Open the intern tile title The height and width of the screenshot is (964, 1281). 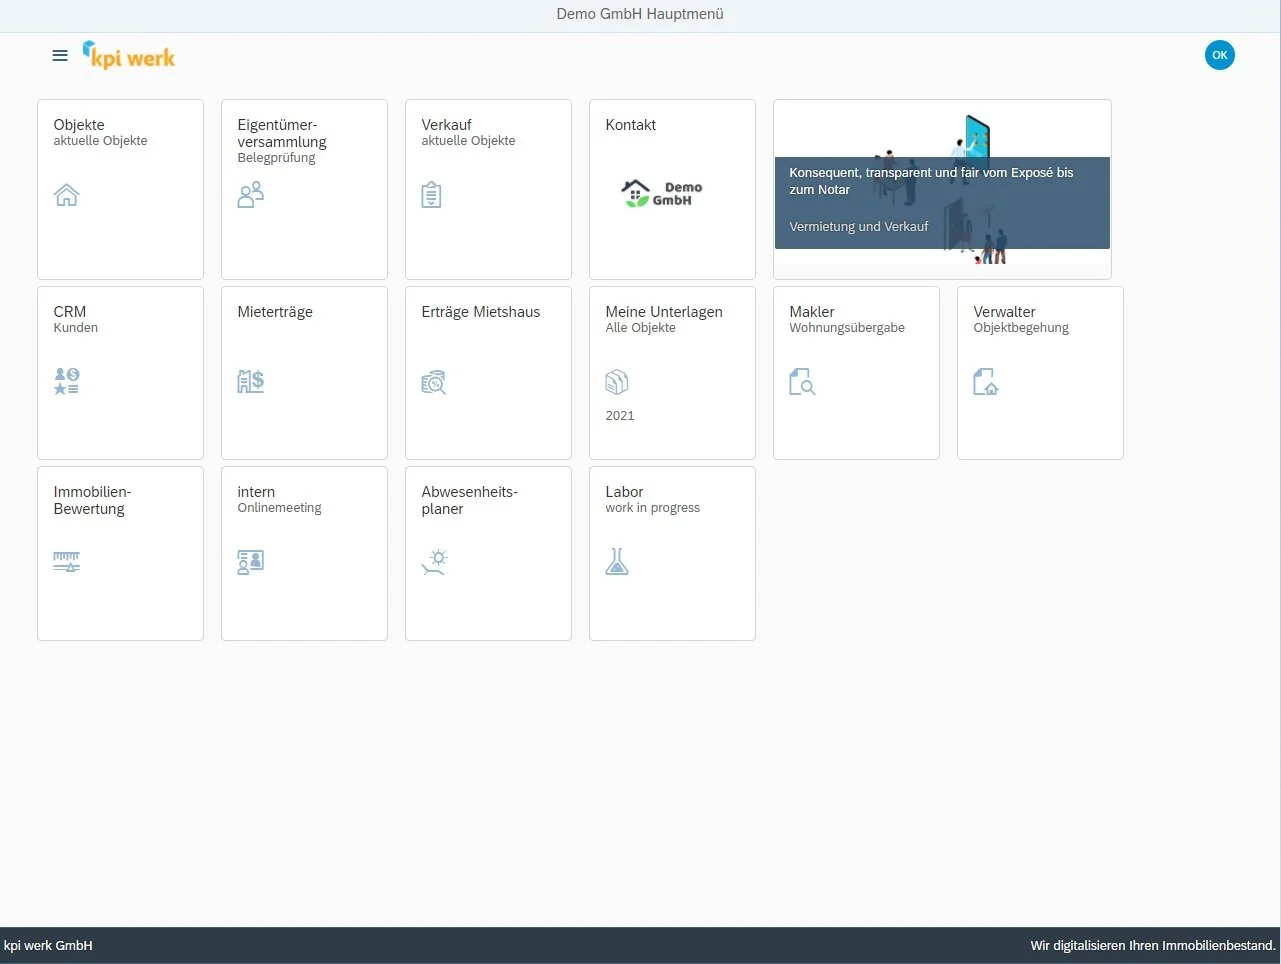[x=256, y=492]
